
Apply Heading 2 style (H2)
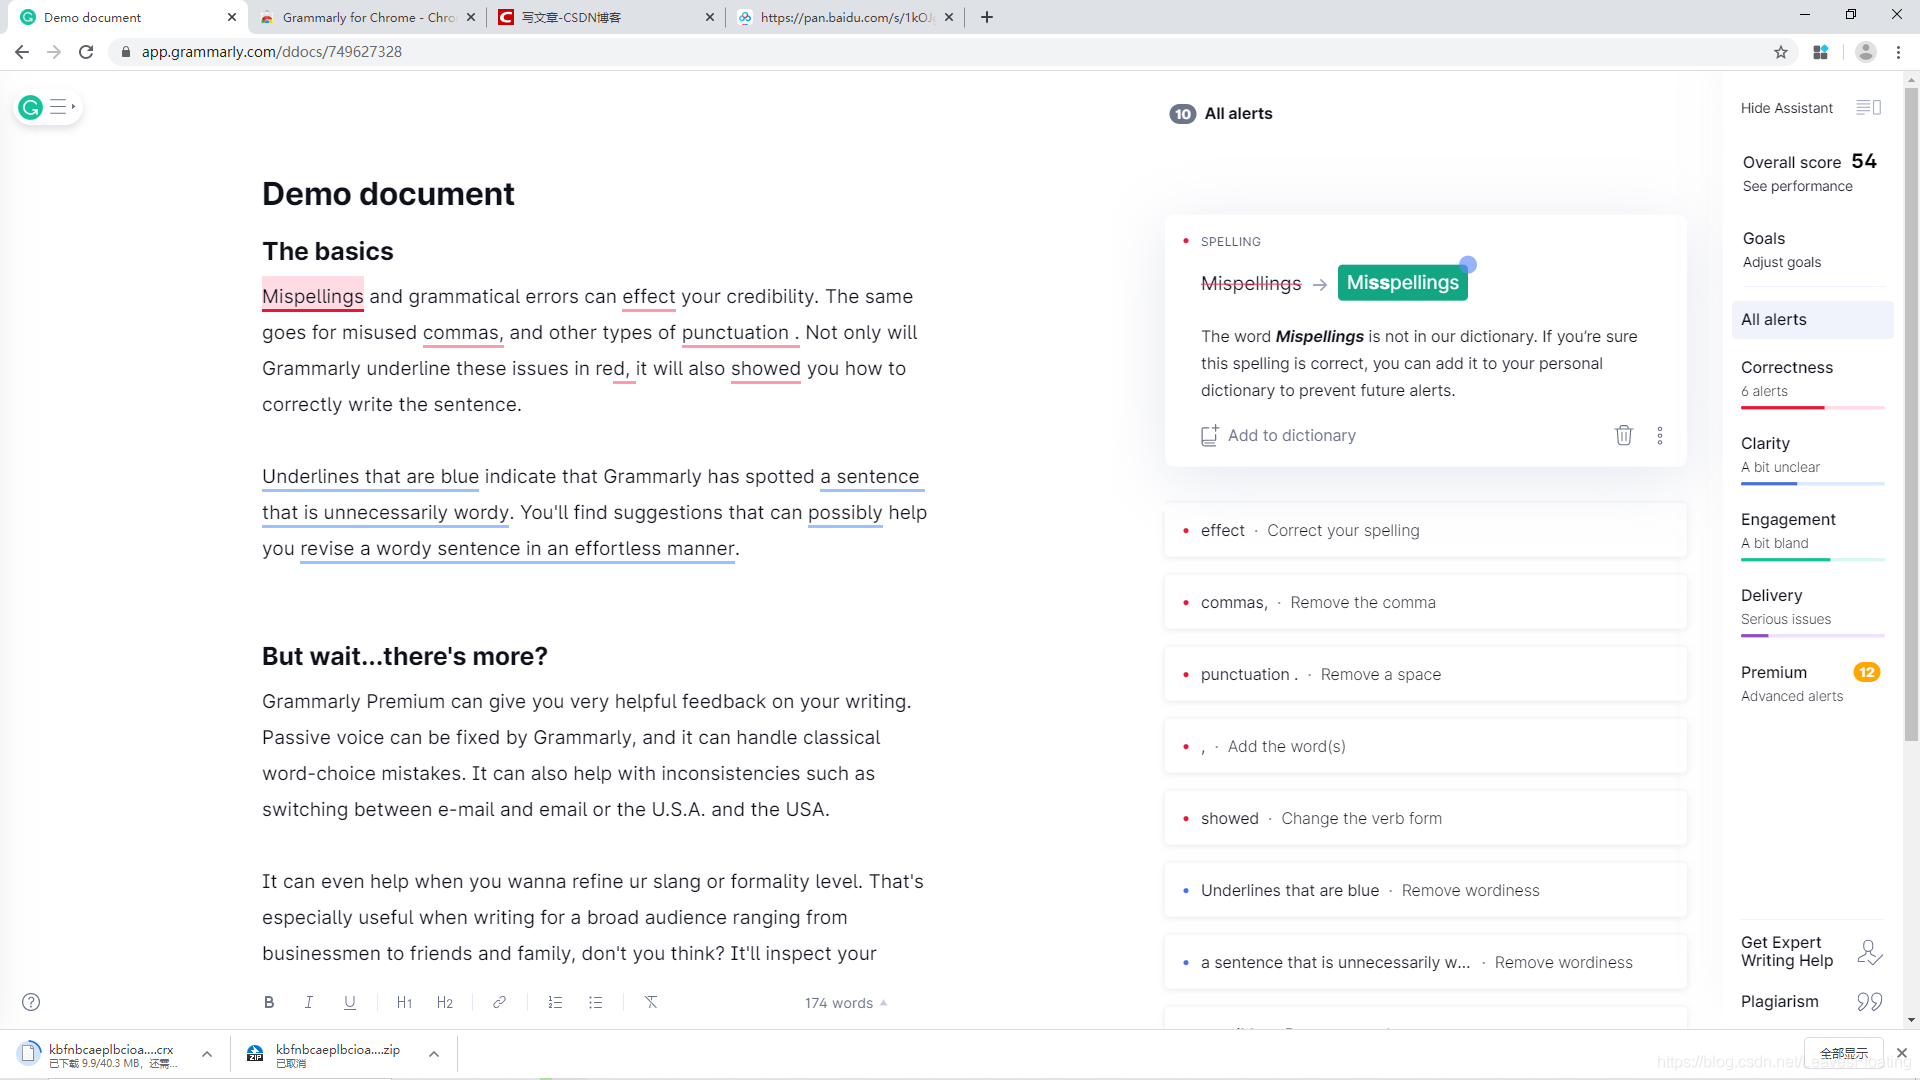click(445, 1002)
